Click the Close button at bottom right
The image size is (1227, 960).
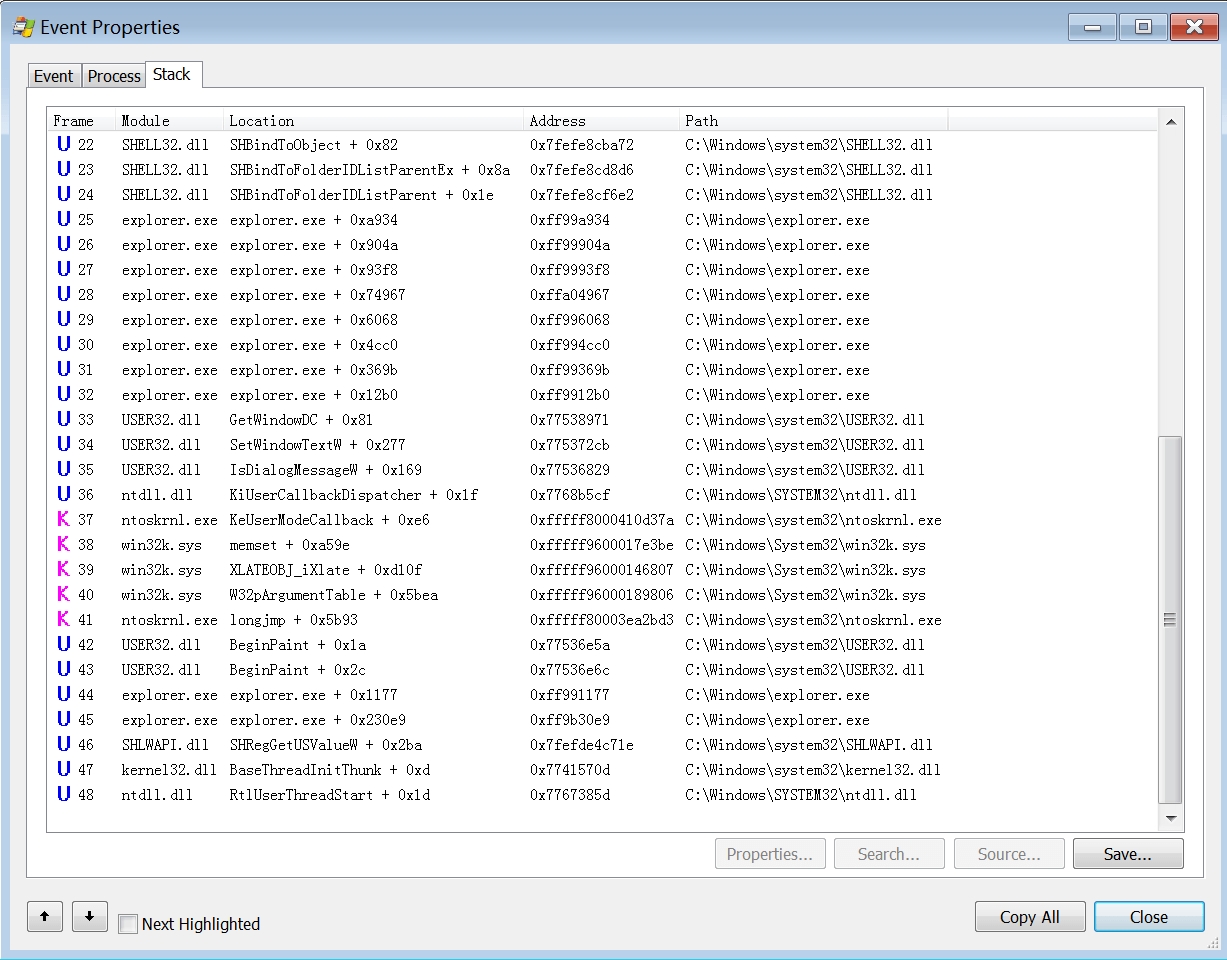[x=1148, y=917]
